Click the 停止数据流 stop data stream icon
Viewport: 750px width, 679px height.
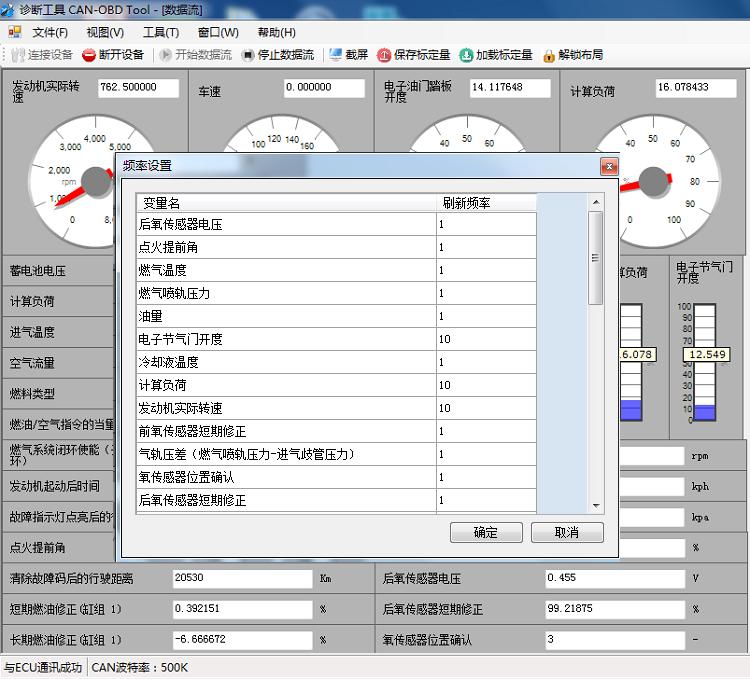pyautogui.click(x=248, y=55)
